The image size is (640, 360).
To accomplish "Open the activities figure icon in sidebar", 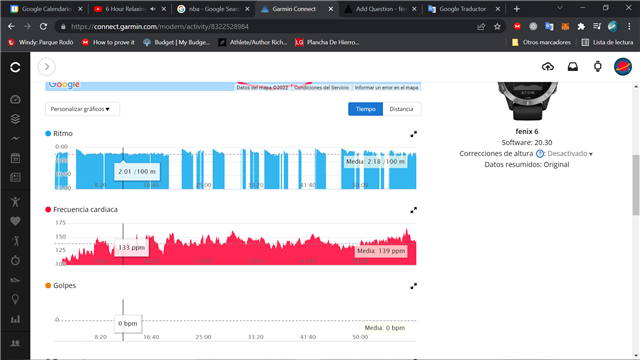I will tap(15, 202).
